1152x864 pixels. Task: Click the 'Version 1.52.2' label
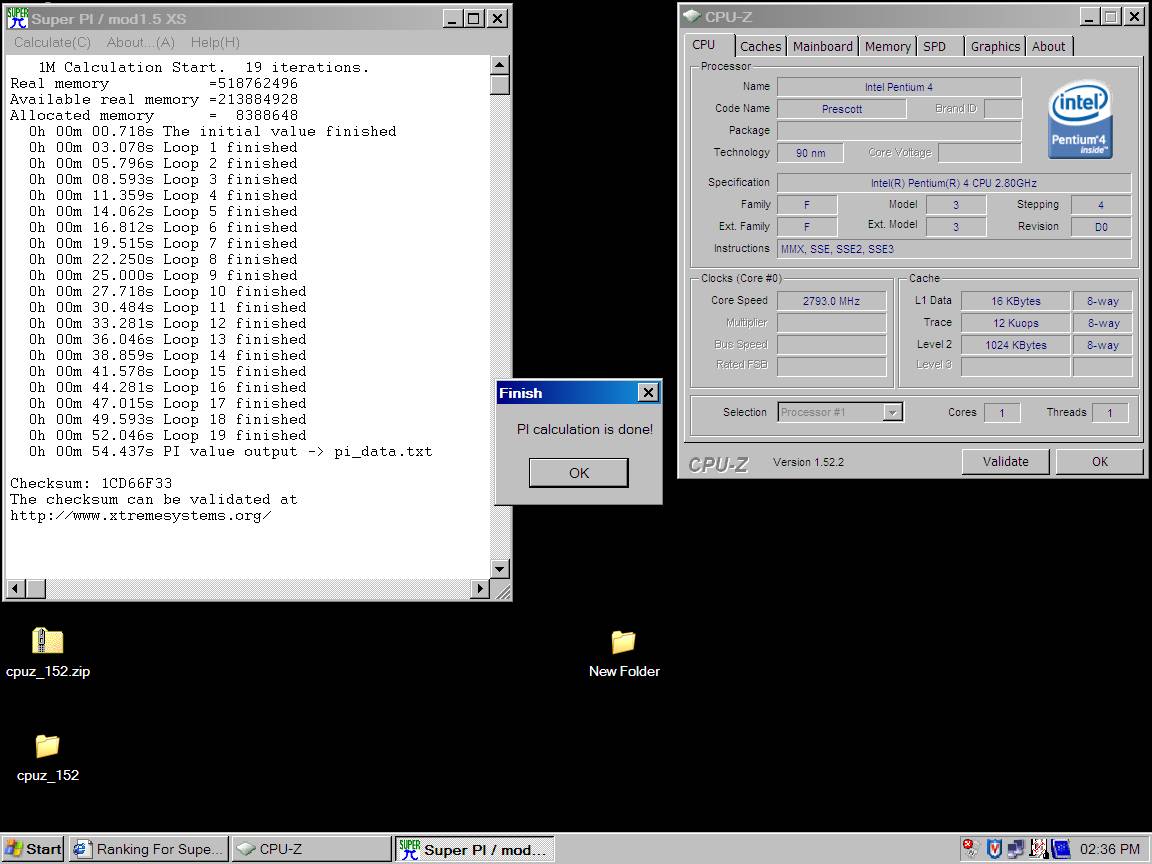pyautogui.click(x=808, y=462)
